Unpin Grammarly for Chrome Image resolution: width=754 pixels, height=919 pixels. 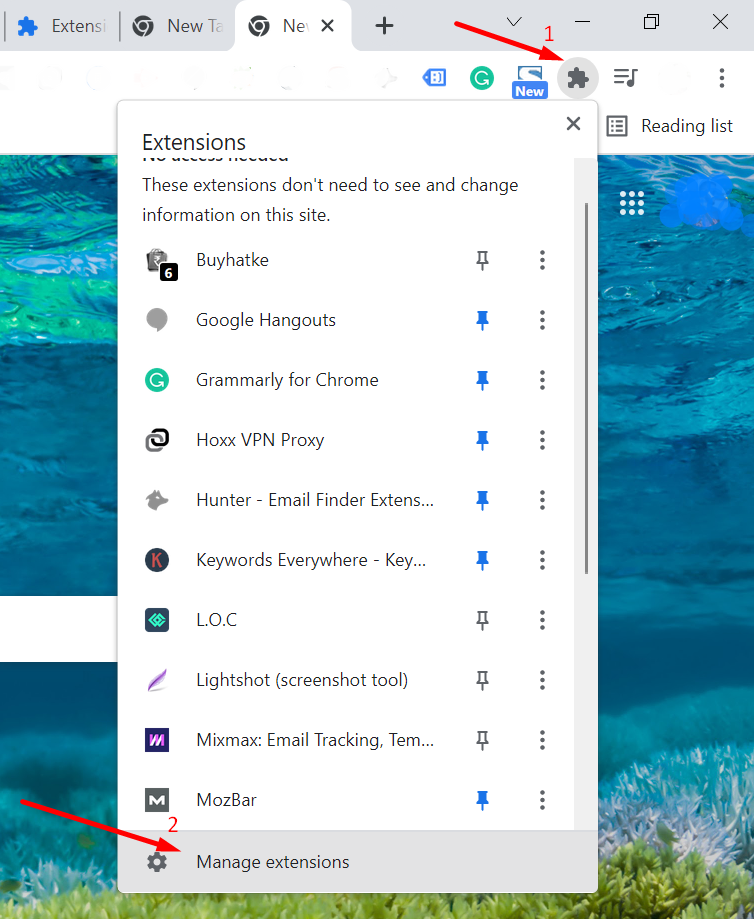tap(483, 380)
